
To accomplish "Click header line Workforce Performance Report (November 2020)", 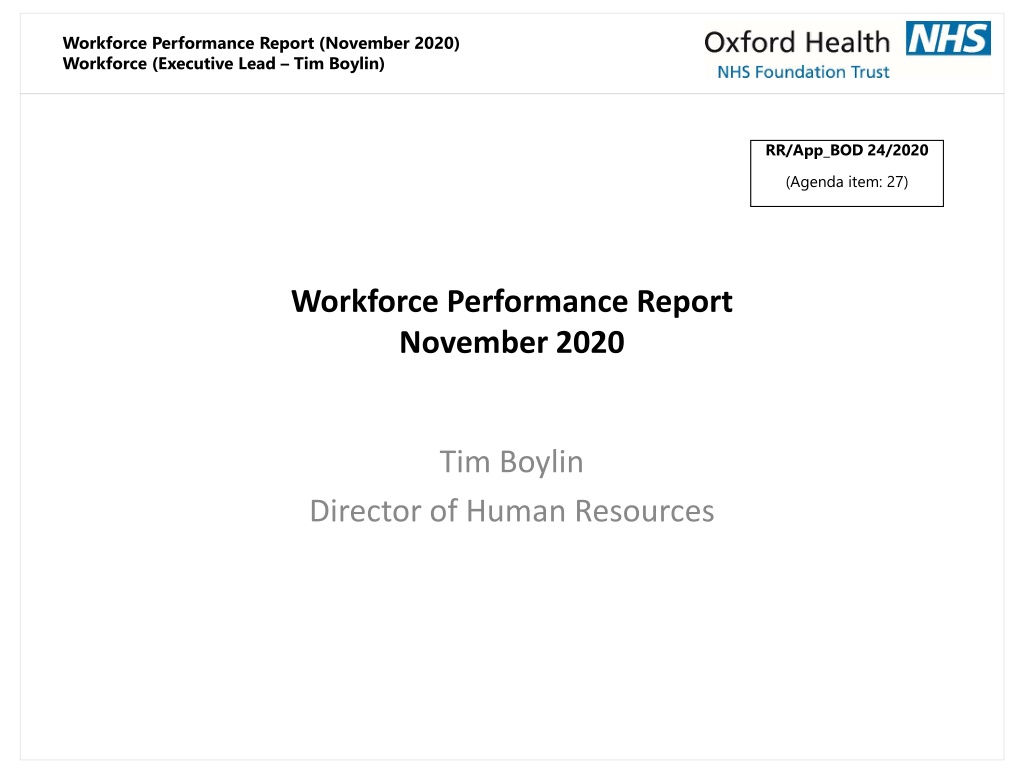I will pyautogui.click(x=261, y=43).
